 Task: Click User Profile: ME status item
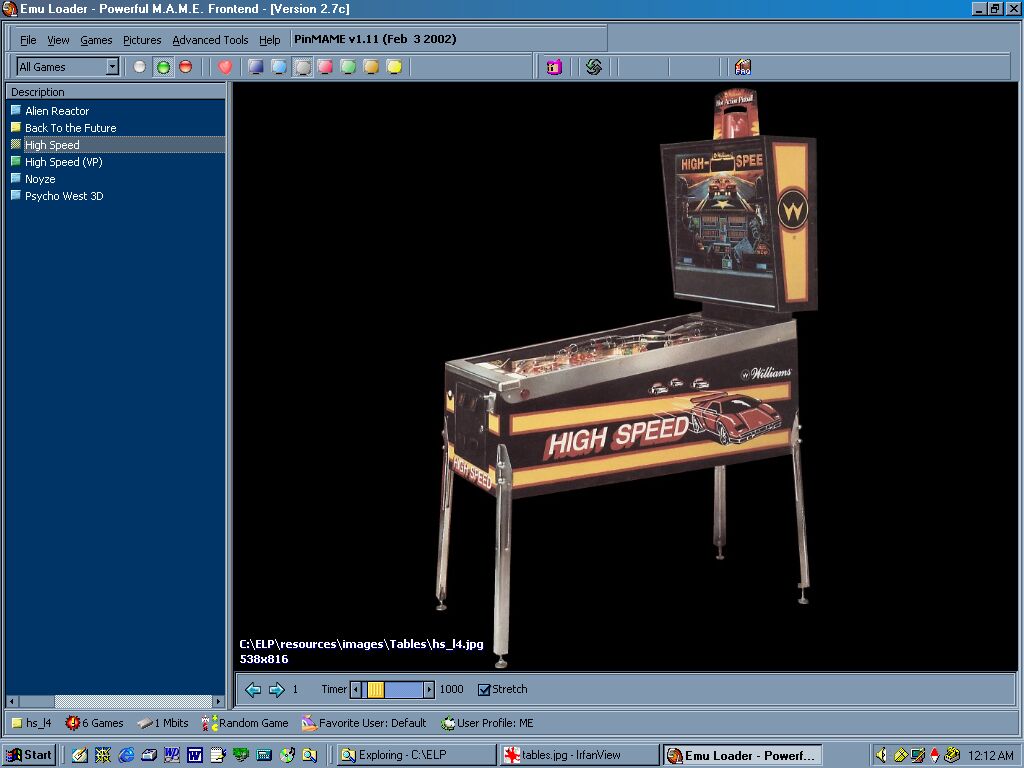point(487,723)
